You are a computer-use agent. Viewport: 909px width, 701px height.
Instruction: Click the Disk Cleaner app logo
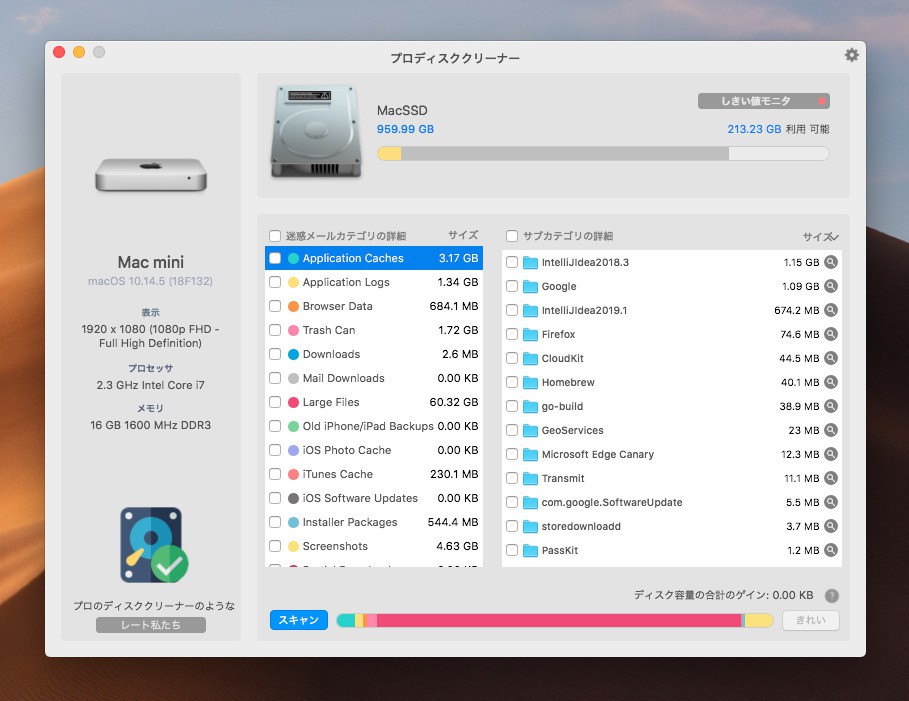153,545
